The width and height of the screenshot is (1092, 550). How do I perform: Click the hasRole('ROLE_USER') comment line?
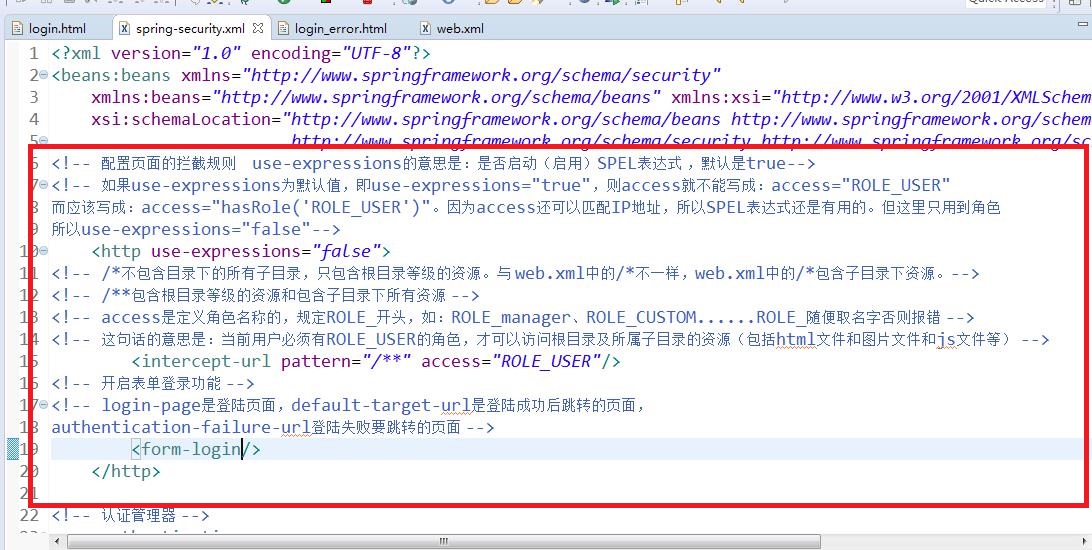(526, 207)
